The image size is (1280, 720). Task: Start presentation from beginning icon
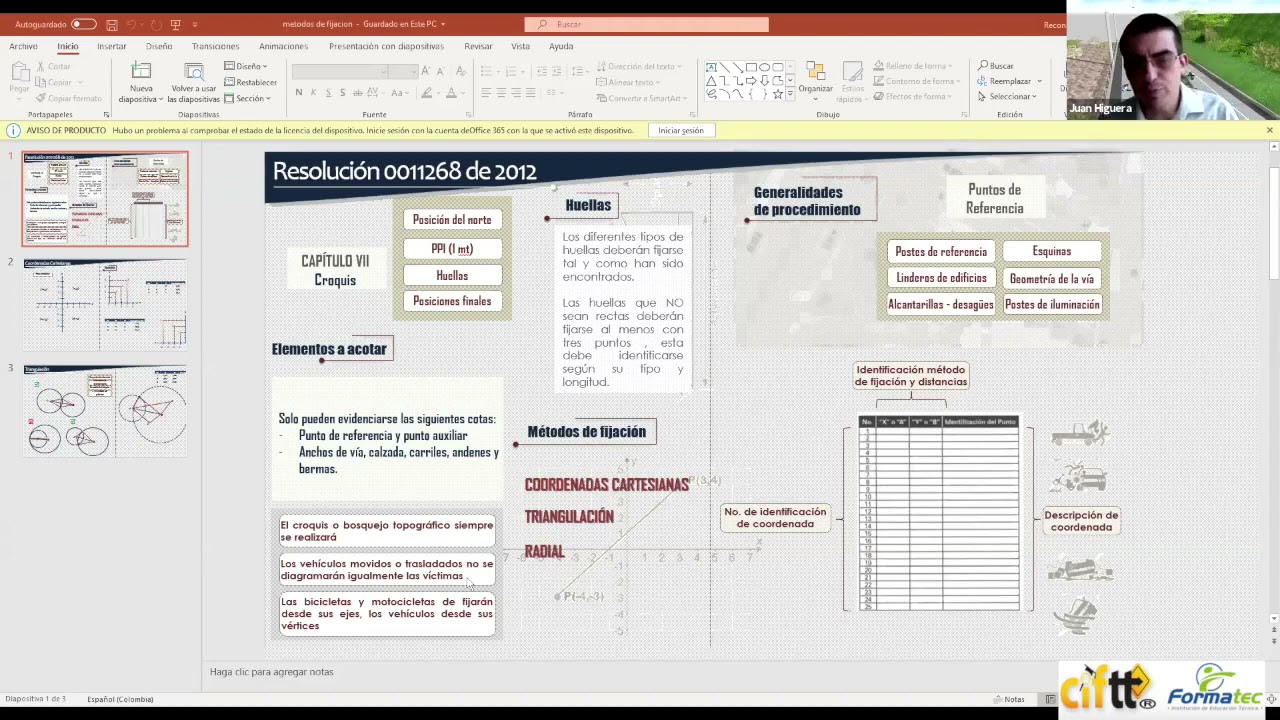[176, 24]
